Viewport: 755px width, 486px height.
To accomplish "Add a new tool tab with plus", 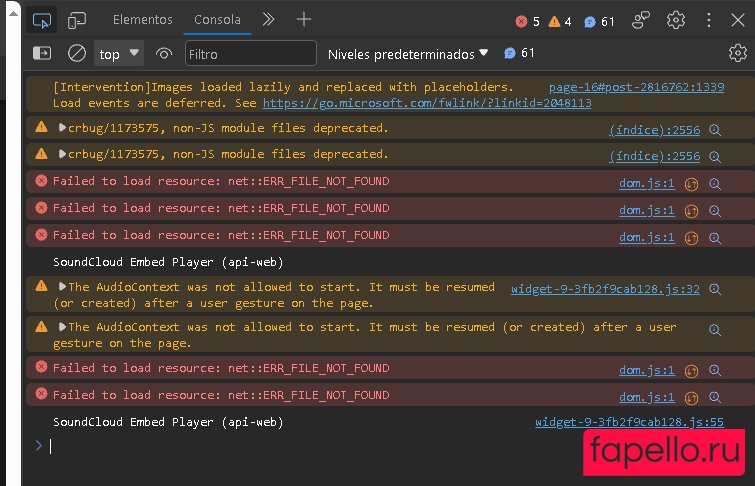I will click(x=304, y=20).
